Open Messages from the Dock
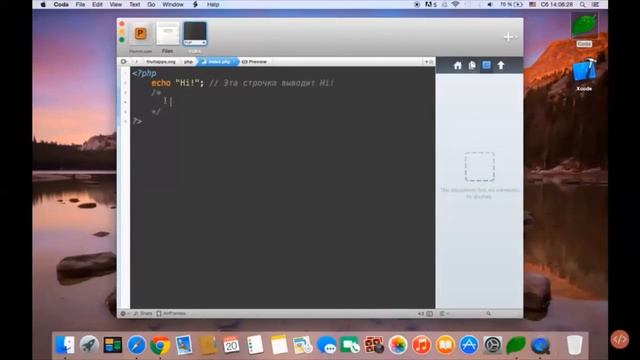 [327, 345]
